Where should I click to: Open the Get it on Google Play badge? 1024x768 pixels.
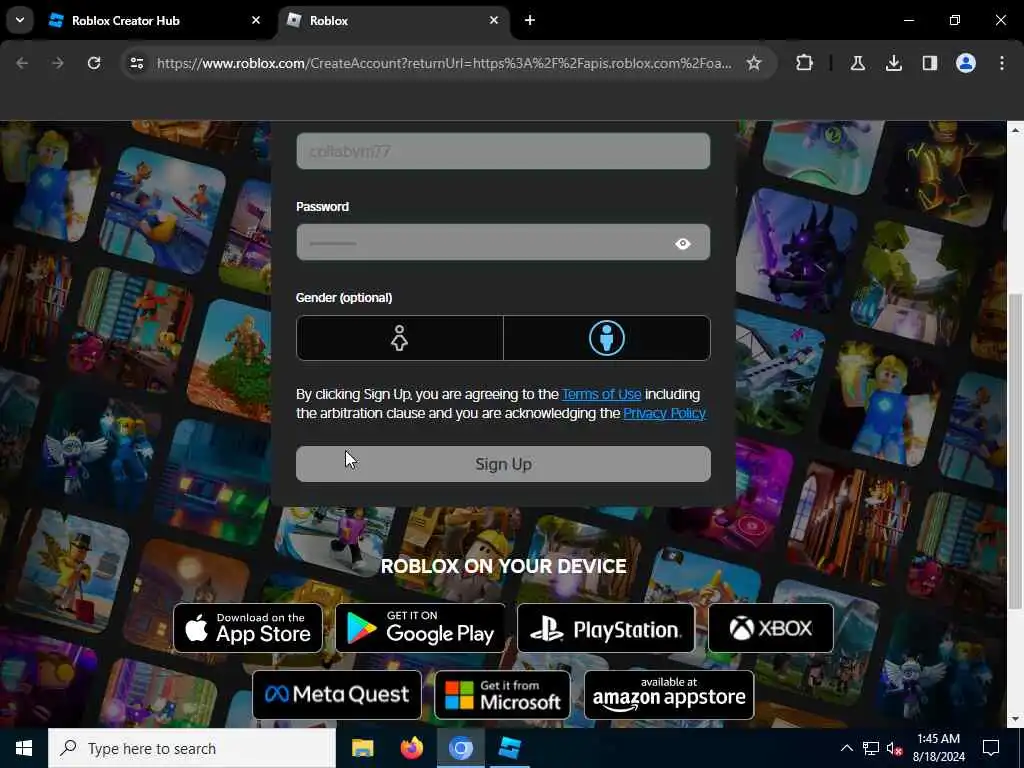pos(420,628)
